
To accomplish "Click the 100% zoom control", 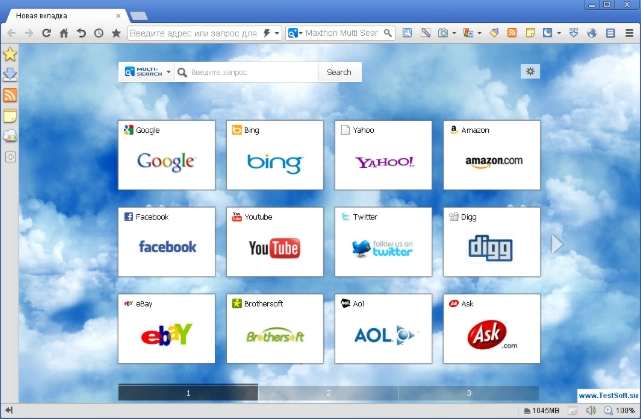I will (x=619, y=410).
